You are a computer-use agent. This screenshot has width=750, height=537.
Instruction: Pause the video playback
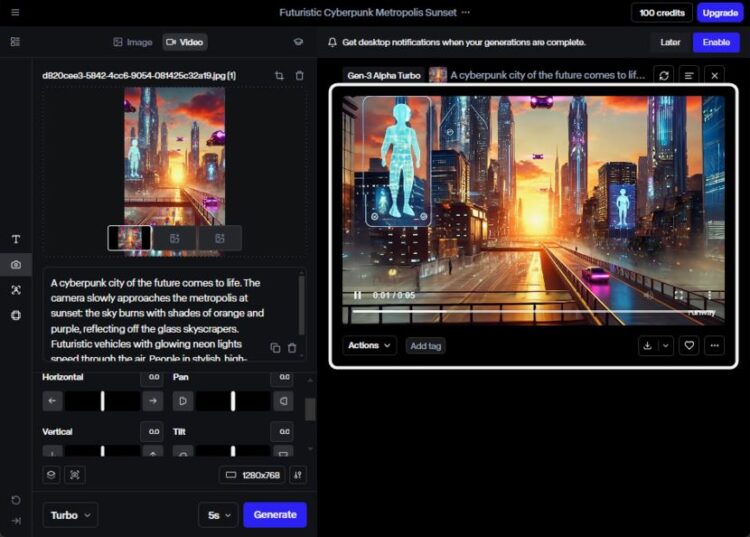357,295
